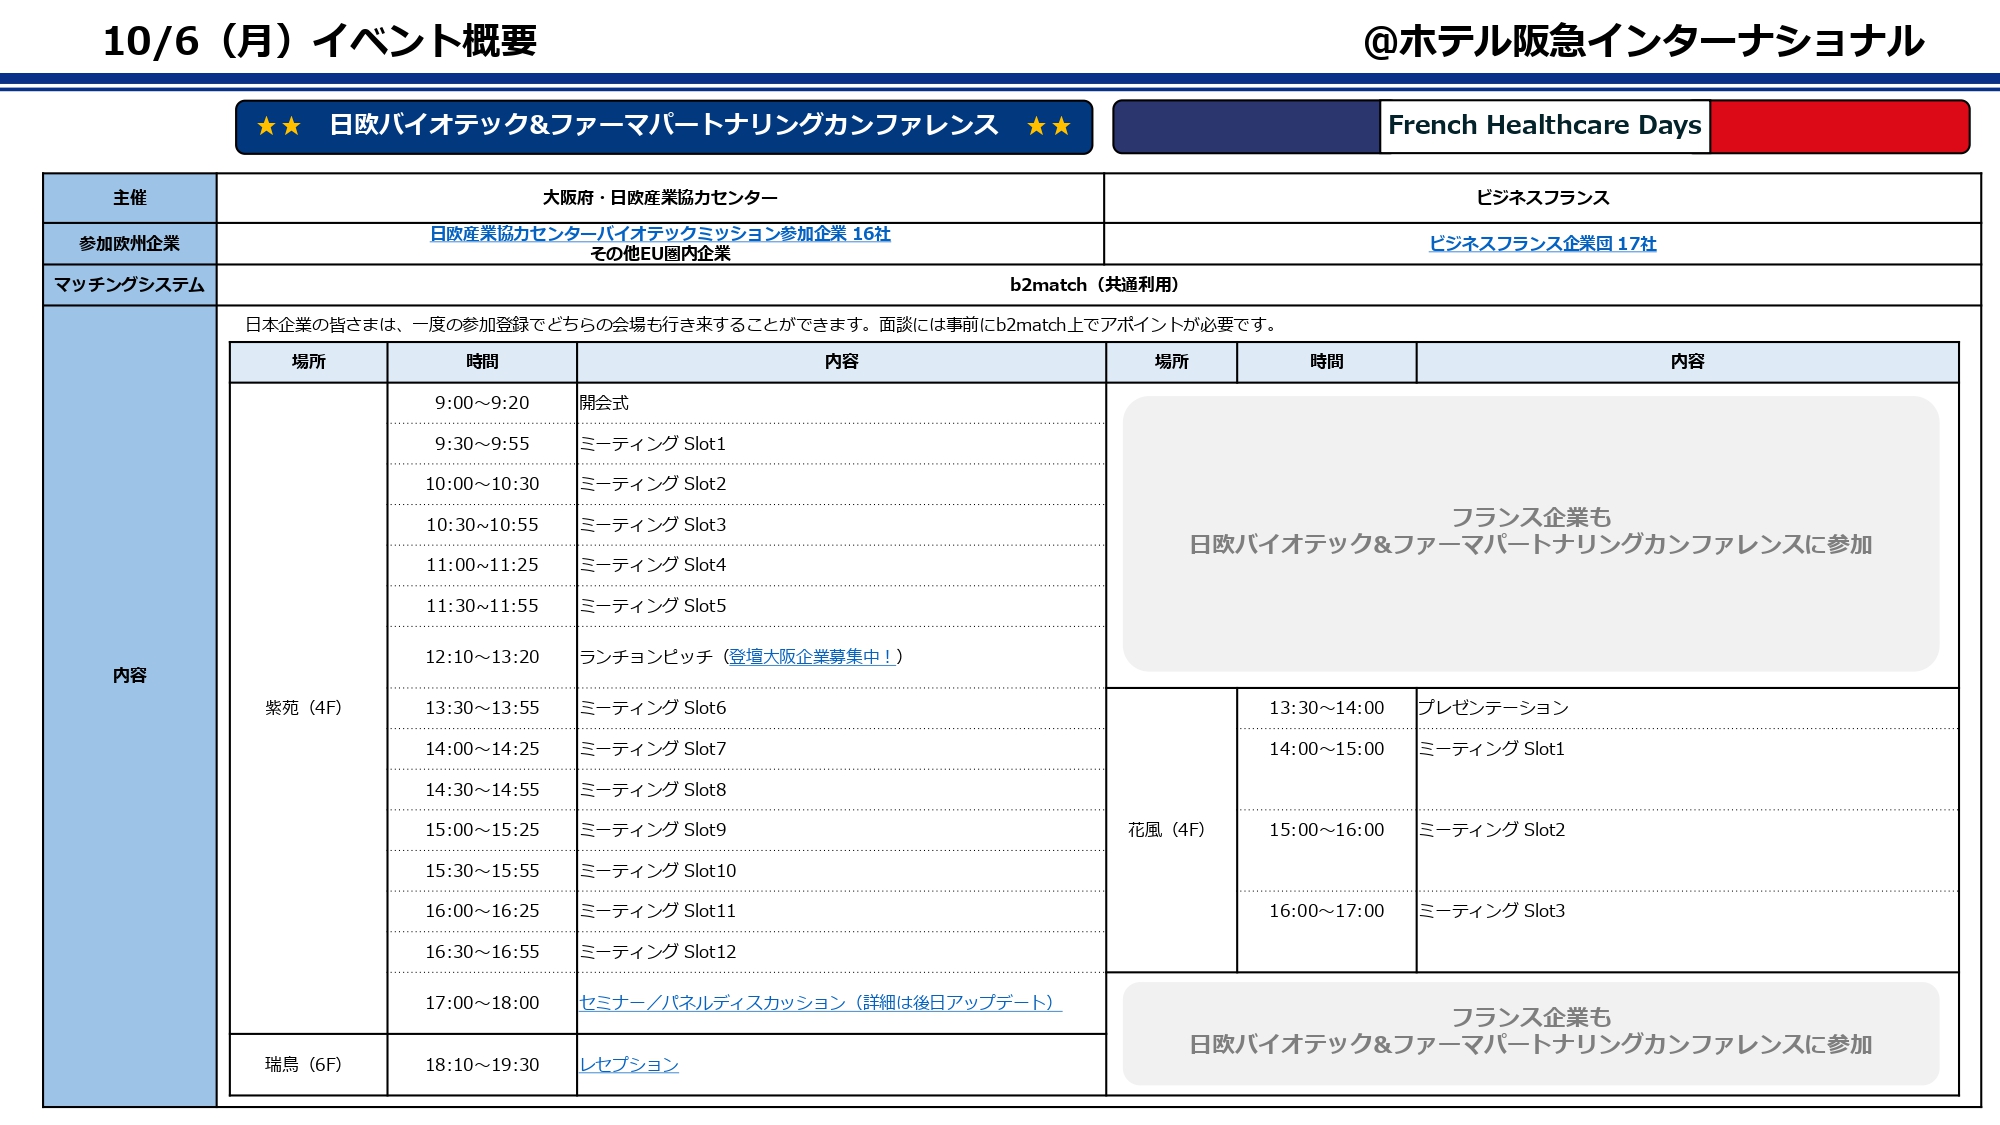The height and width of the screenshot is (1125, 2000).
Task: Select the 紫苑（4F） venue cell
Action: coord(304,708)
